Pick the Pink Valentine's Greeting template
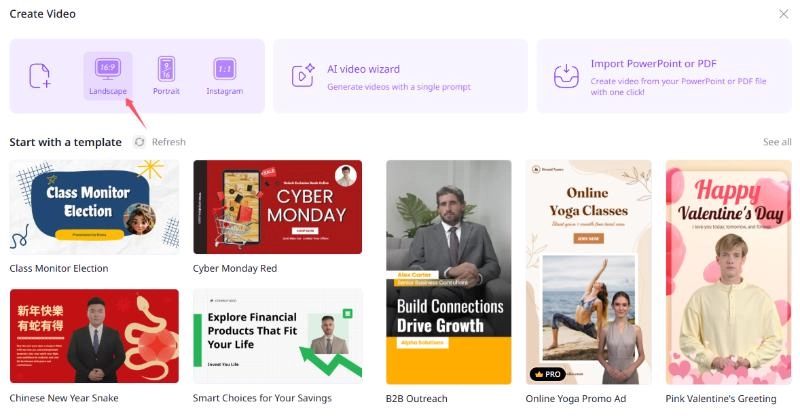 pyautogui.click(x=729, y=272)
